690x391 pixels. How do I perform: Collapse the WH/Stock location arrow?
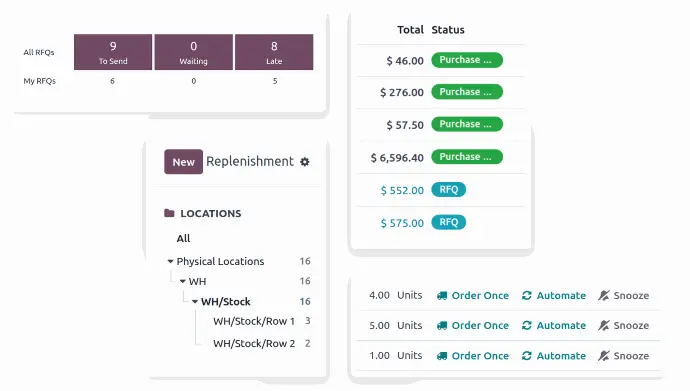[x=195, y=302]
